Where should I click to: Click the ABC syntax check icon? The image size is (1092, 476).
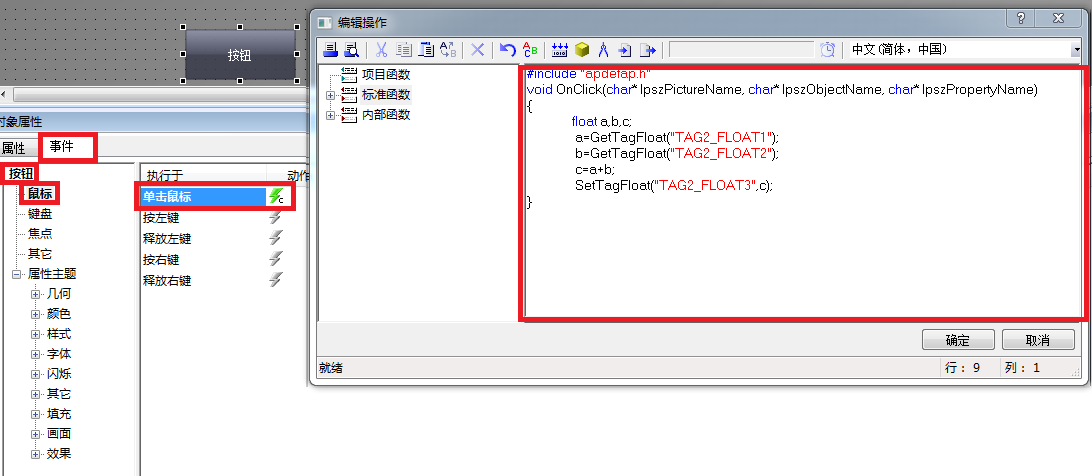click(530, 49)
